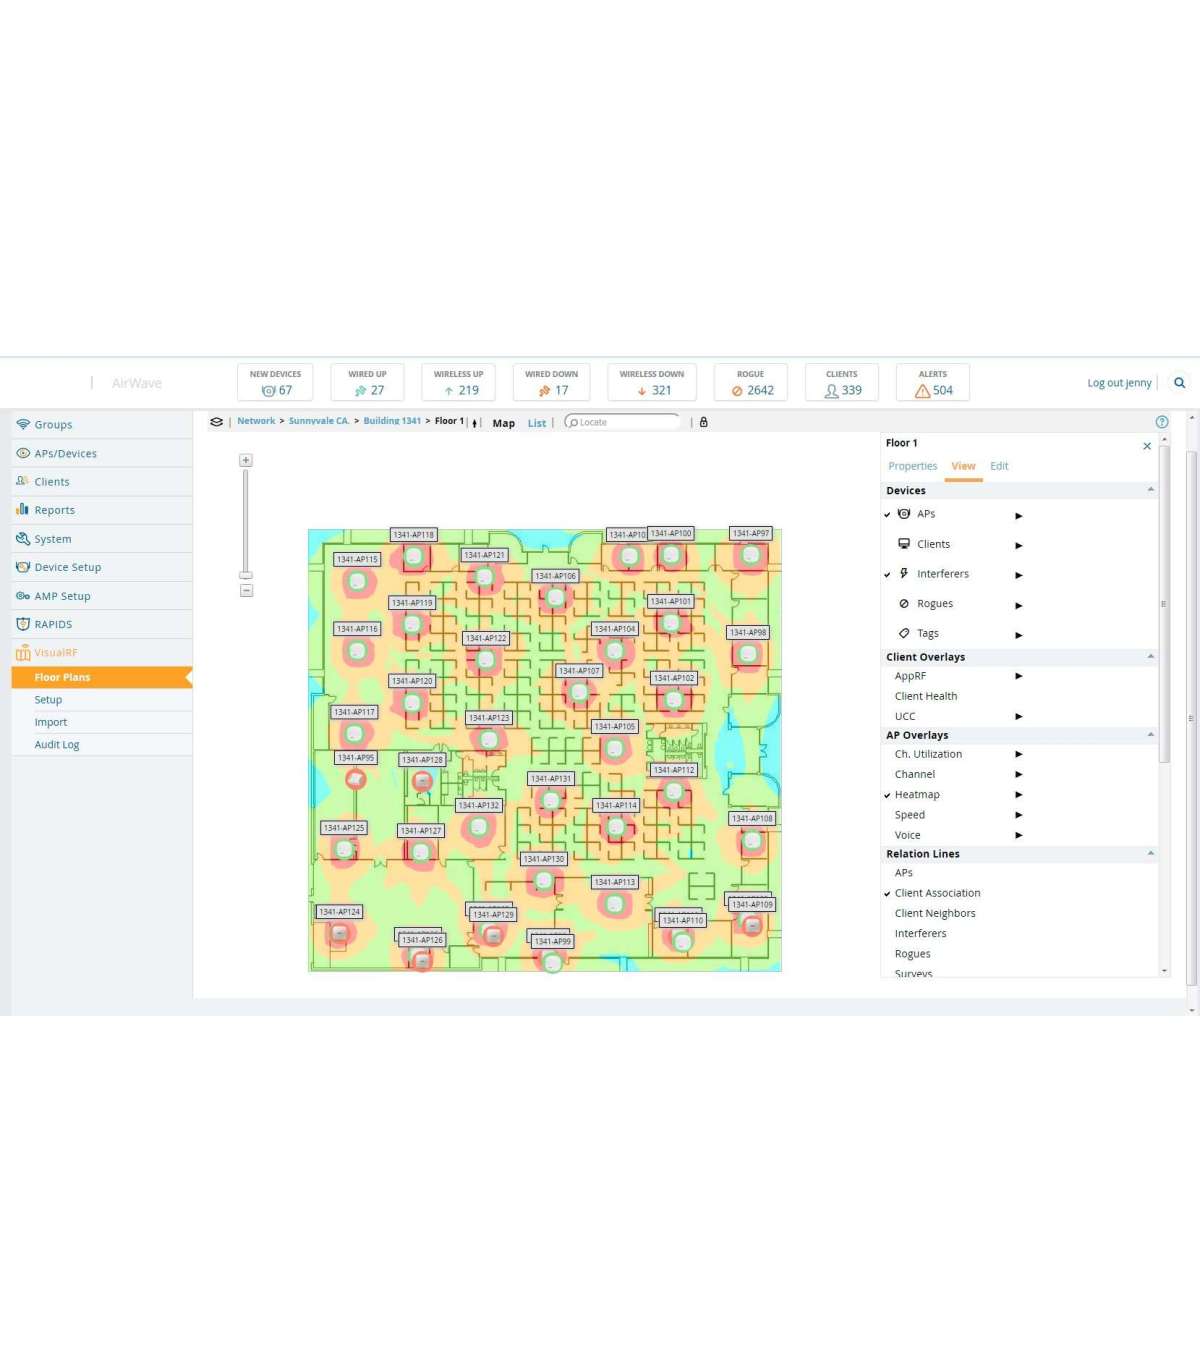Collapse the Client Overlays section
The width and height of the screenshot is (1200, 1372).
(1151, 657)
